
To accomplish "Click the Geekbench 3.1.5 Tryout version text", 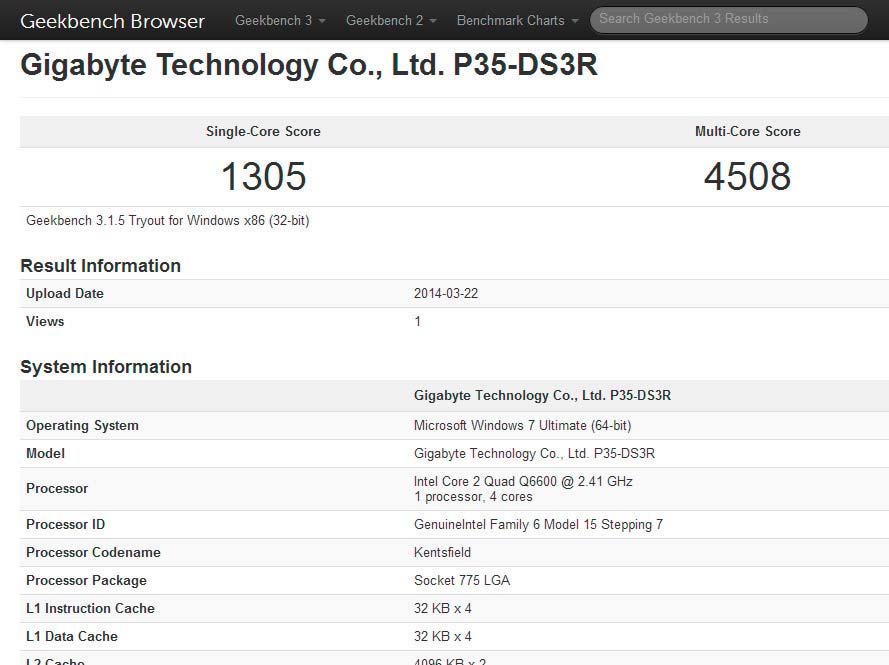I will pos(168,221).
